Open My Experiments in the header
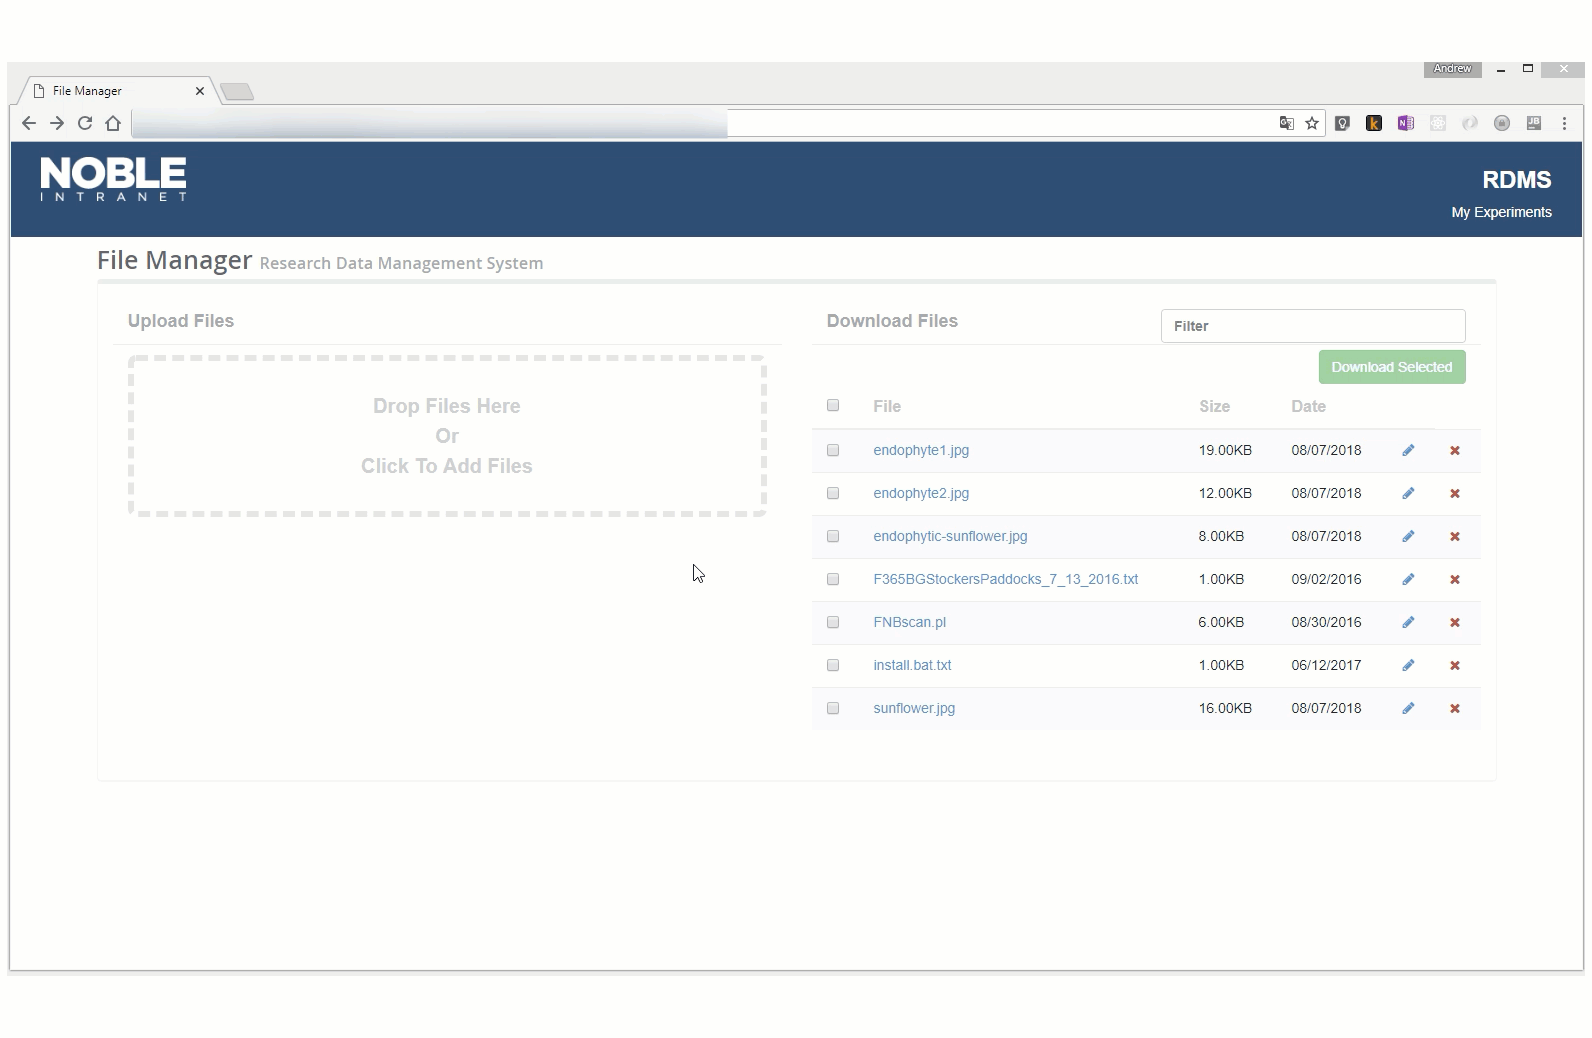 click(x=1501, y=212)
